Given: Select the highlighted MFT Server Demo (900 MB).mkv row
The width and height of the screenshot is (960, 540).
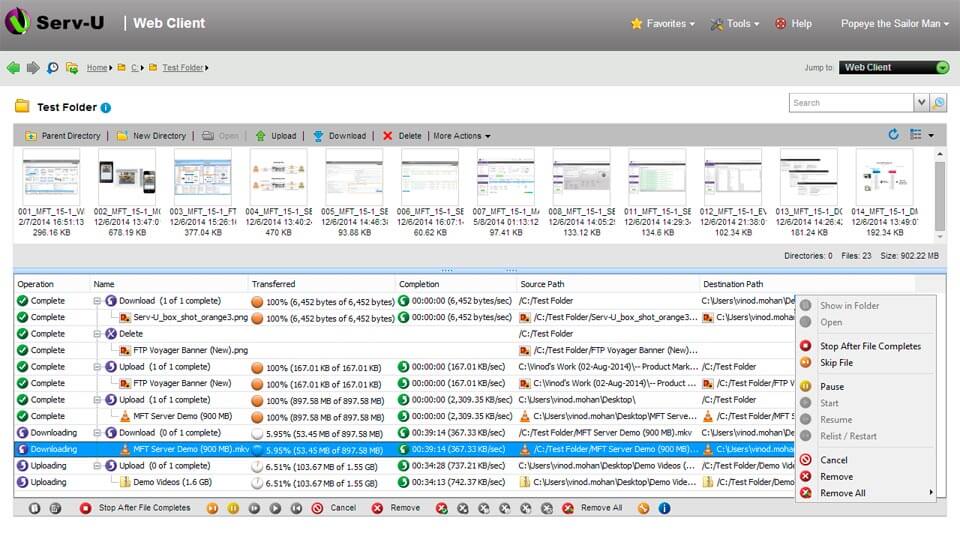Looking at the screenshot, I should click(x=404, y=449).
